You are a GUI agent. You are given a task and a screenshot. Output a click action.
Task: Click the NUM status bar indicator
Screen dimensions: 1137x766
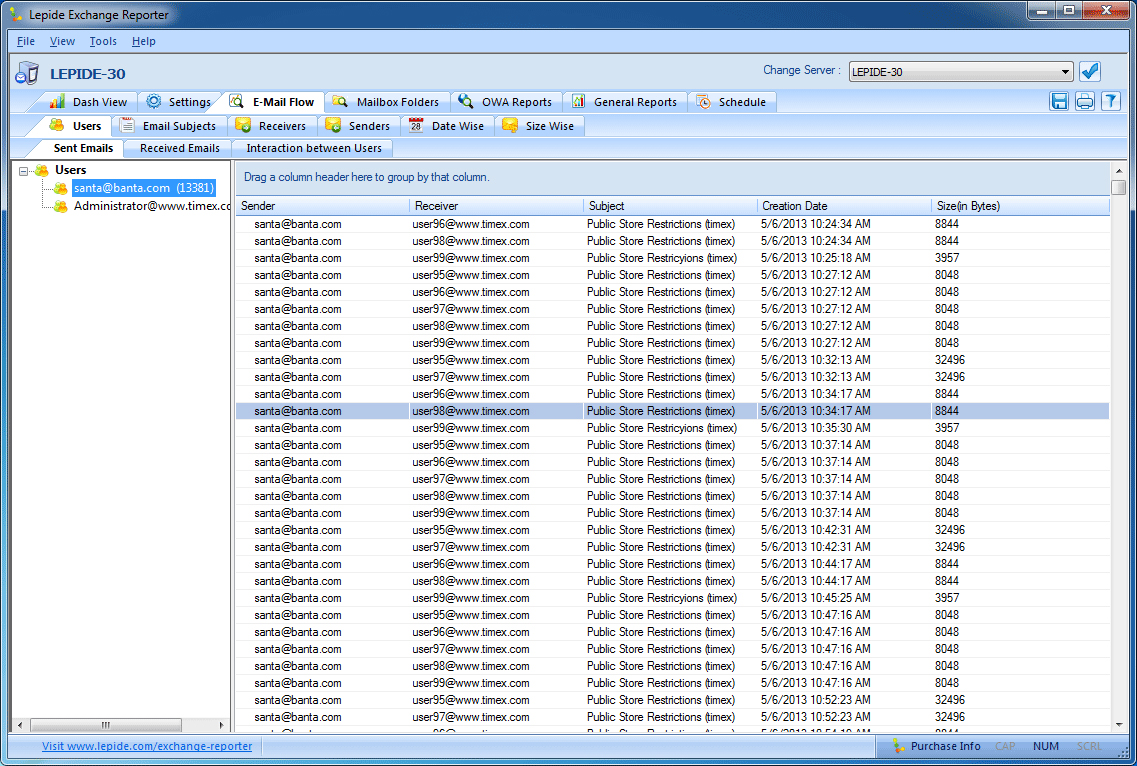coord(1046,746)
